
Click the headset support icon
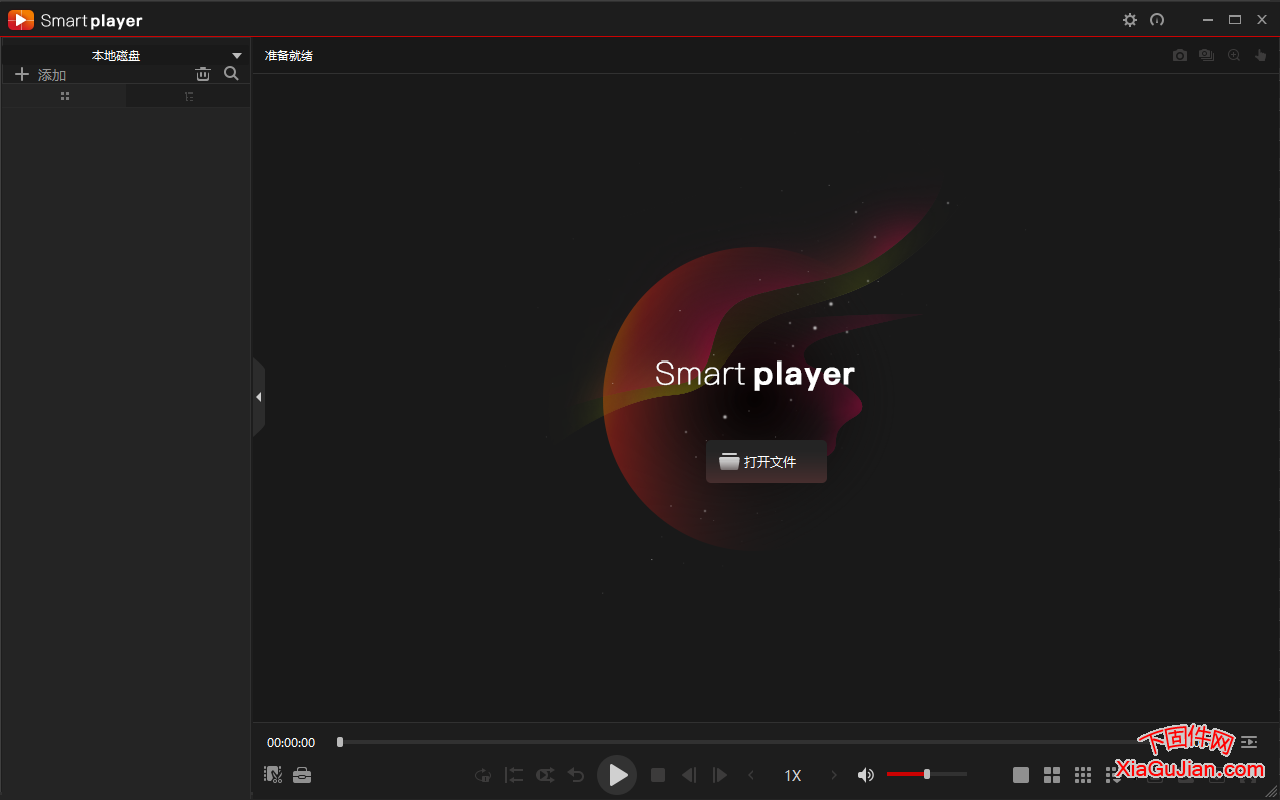coord(1157,20)
